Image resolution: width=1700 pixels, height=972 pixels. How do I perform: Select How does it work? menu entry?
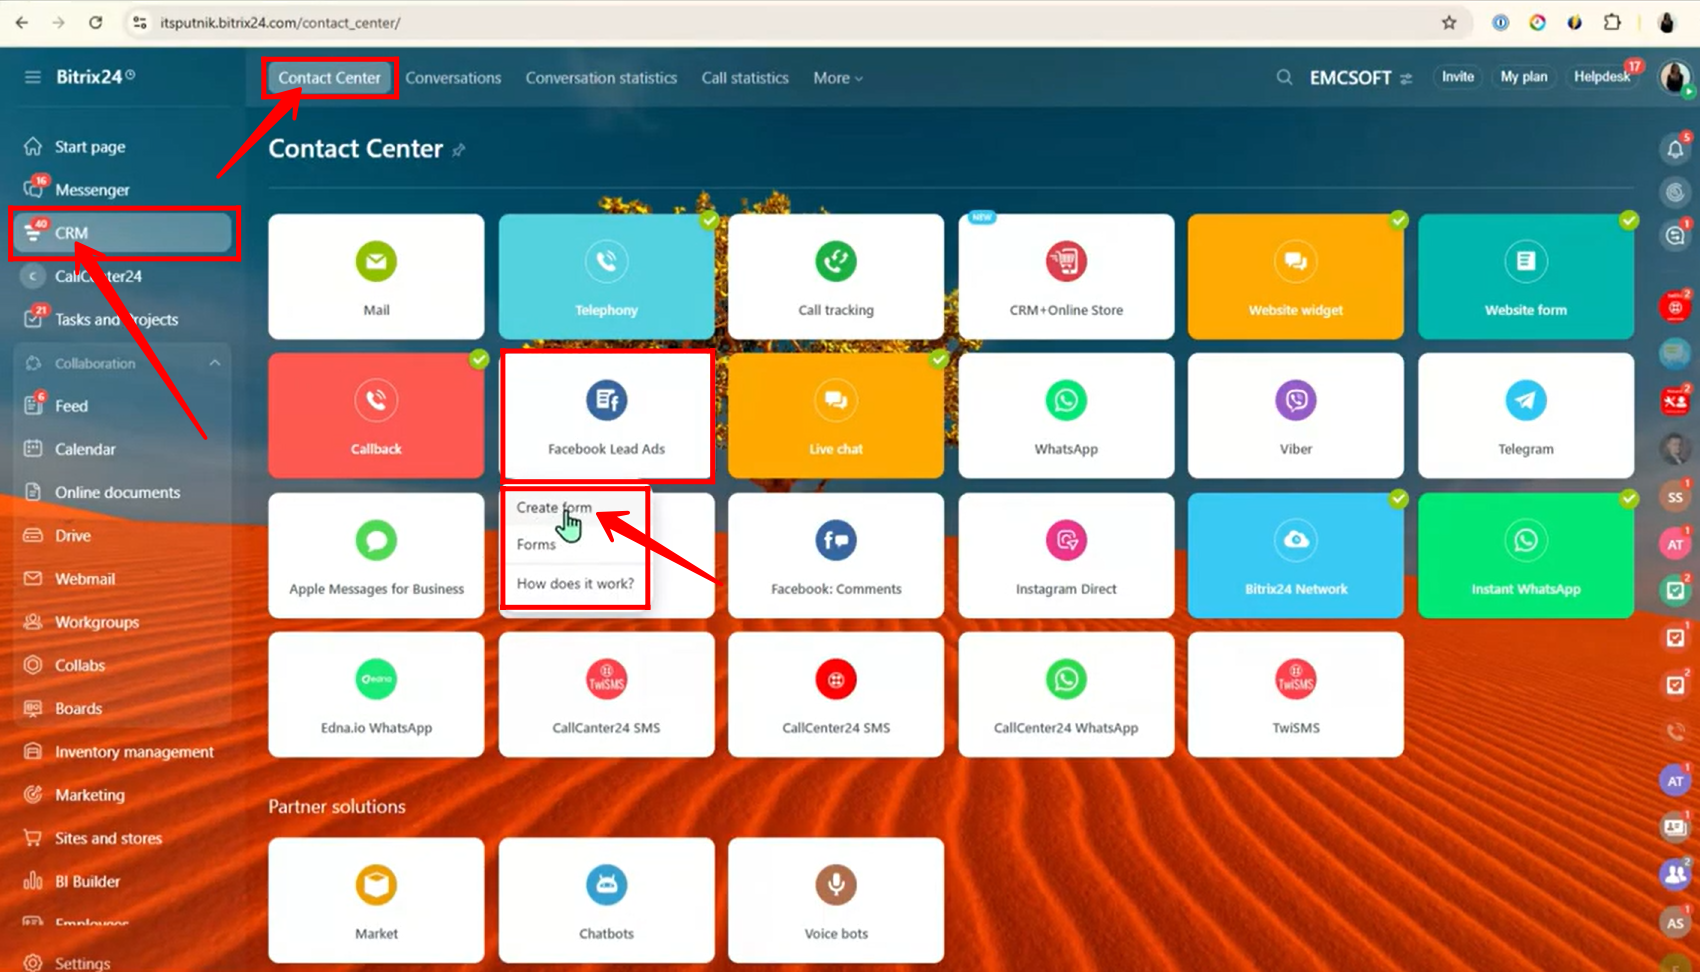(575, 583)
